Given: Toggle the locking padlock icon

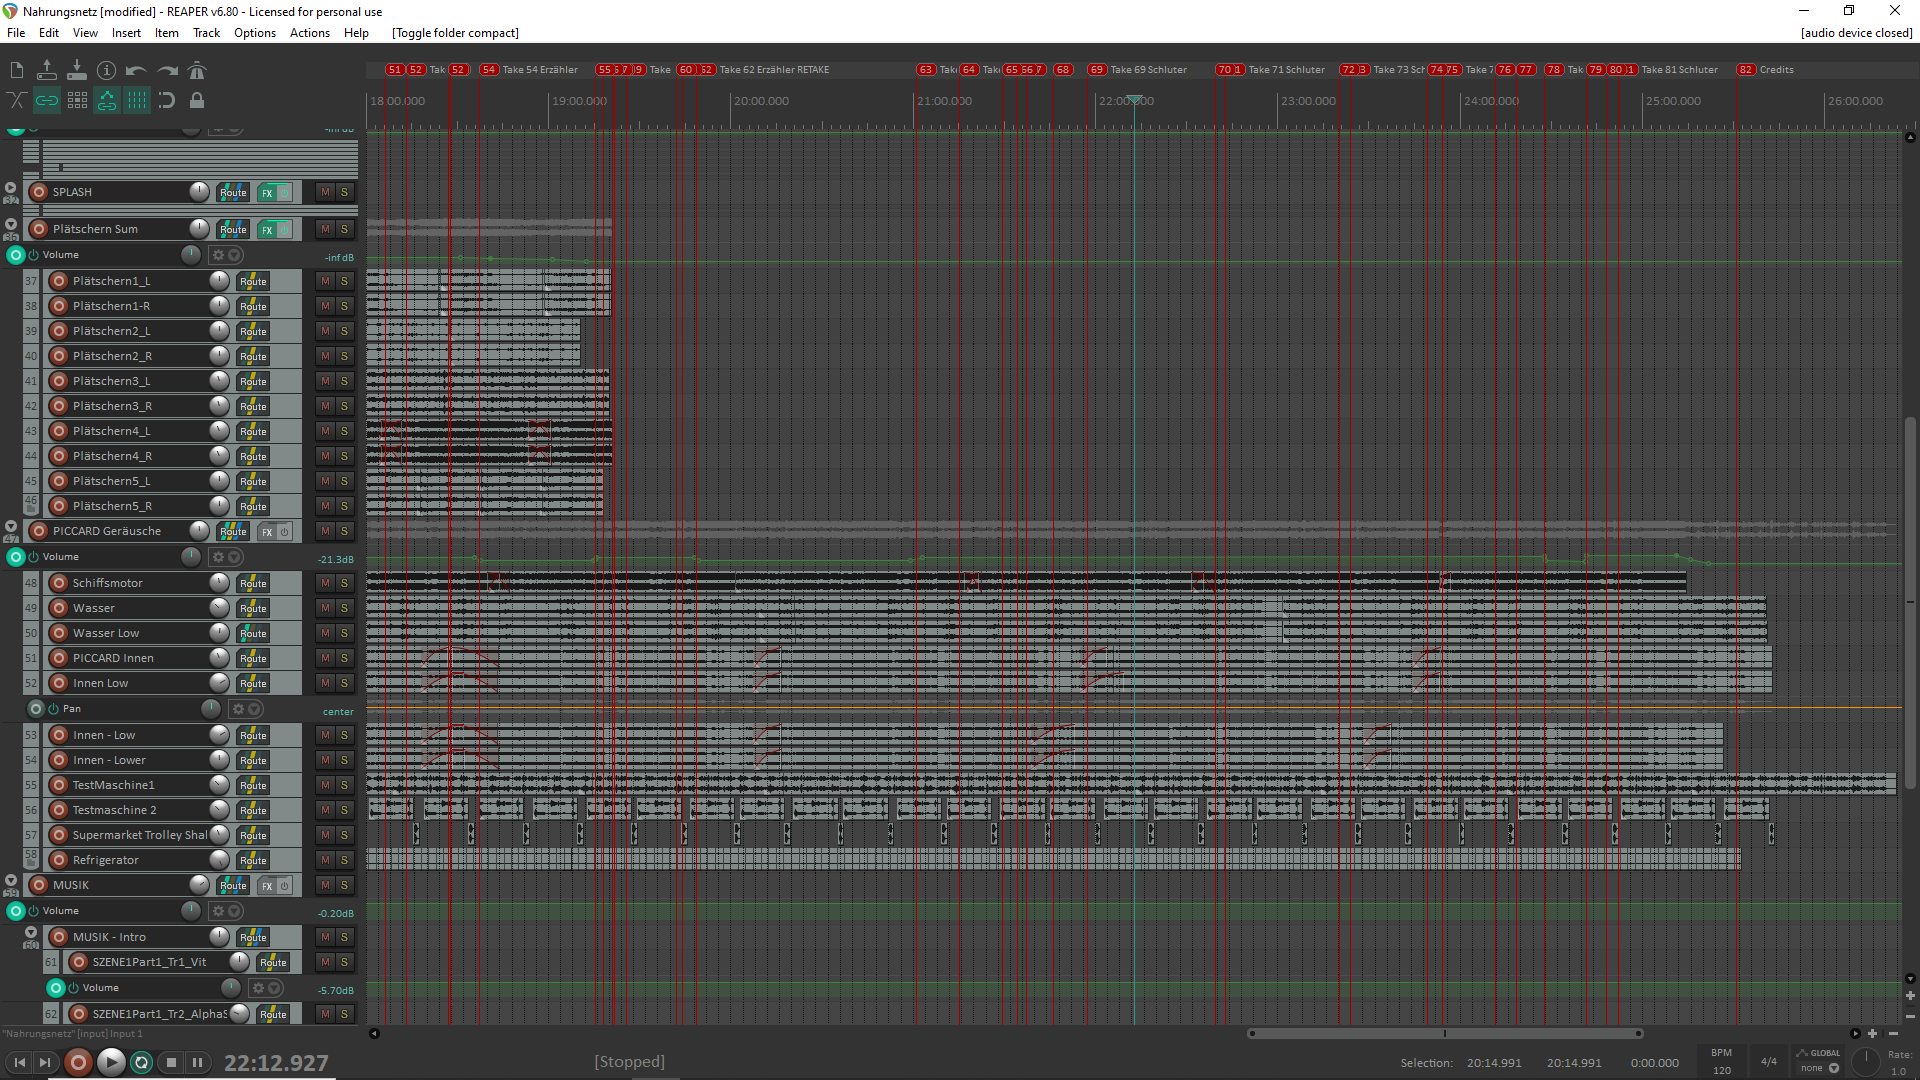Looking at the screenshot, I should pos(197,100).
